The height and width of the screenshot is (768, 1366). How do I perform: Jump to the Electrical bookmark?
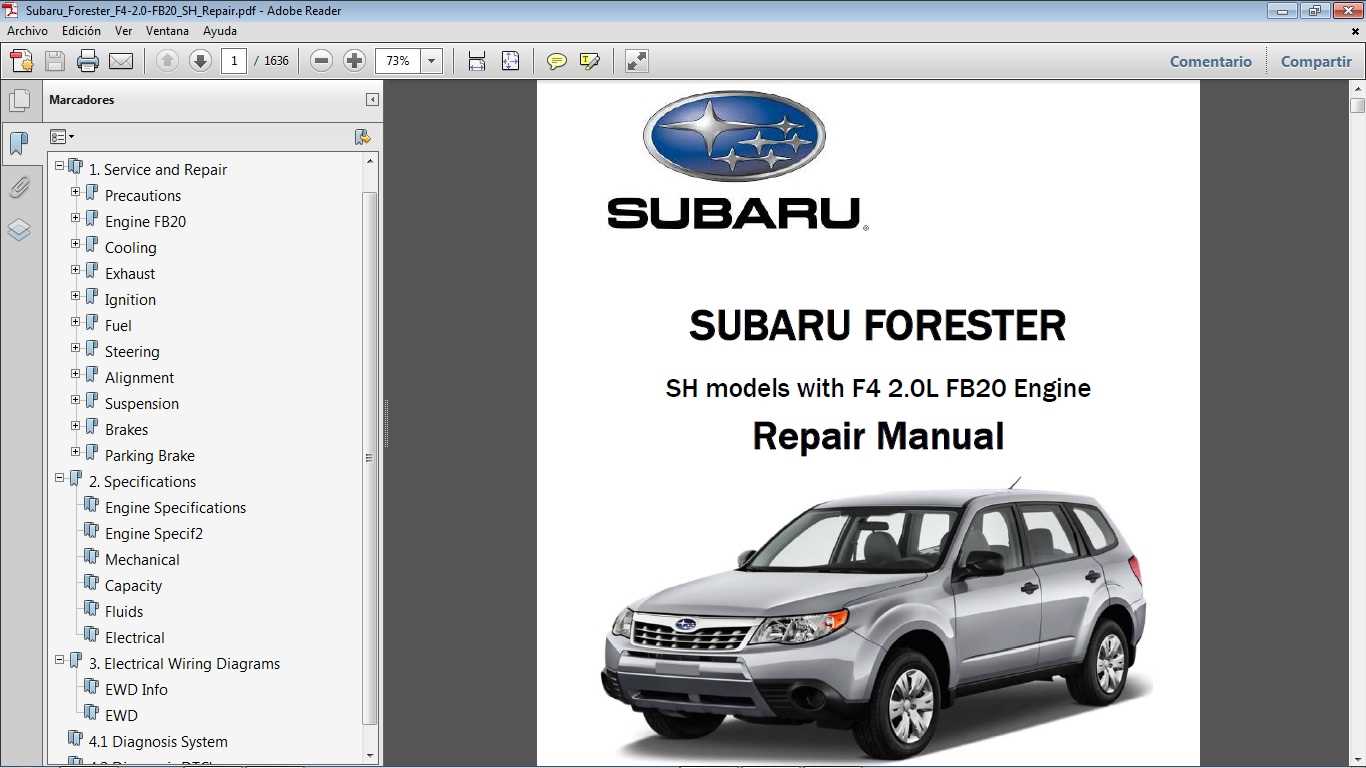click(x=135, y=637)
